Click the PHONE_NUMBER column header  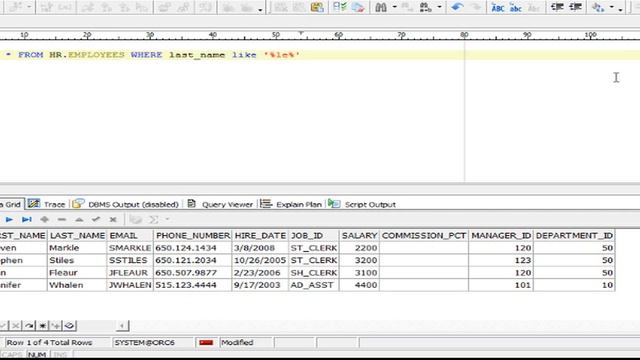[193, 236]
